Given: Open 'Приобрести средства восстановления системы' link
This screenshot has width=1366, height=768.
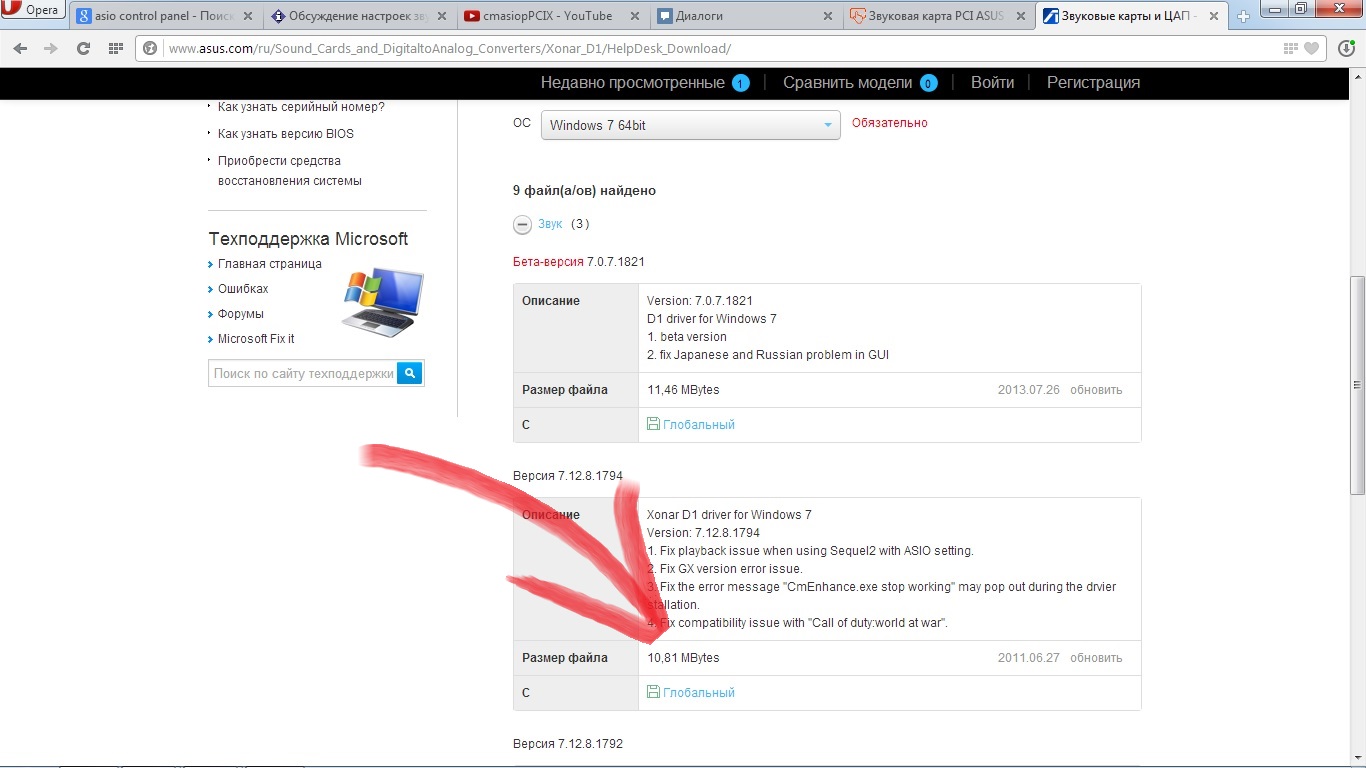Looking at the screenshot, I should coord(290,171).
